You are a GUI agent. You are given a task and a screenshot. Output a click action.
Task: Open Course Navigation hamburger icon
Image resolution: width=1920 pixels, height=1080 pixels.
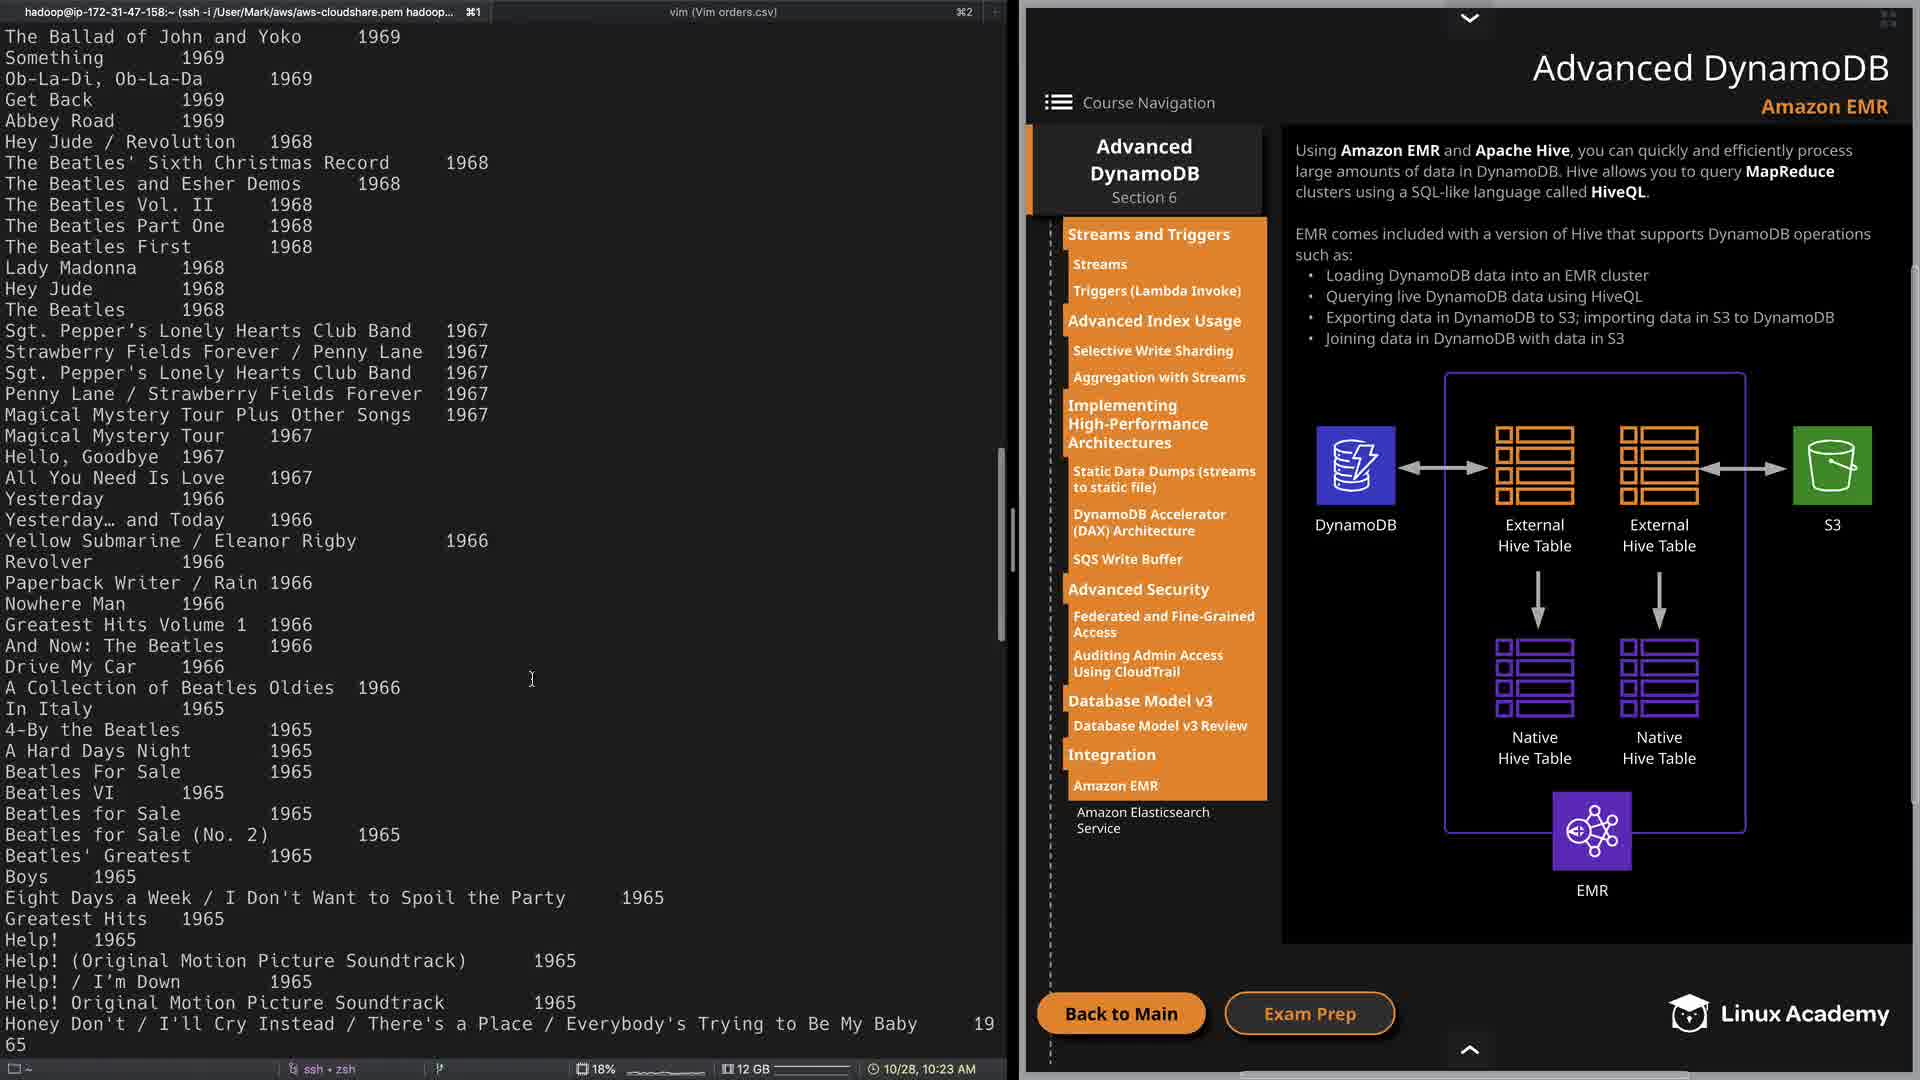pos(1058,103)
